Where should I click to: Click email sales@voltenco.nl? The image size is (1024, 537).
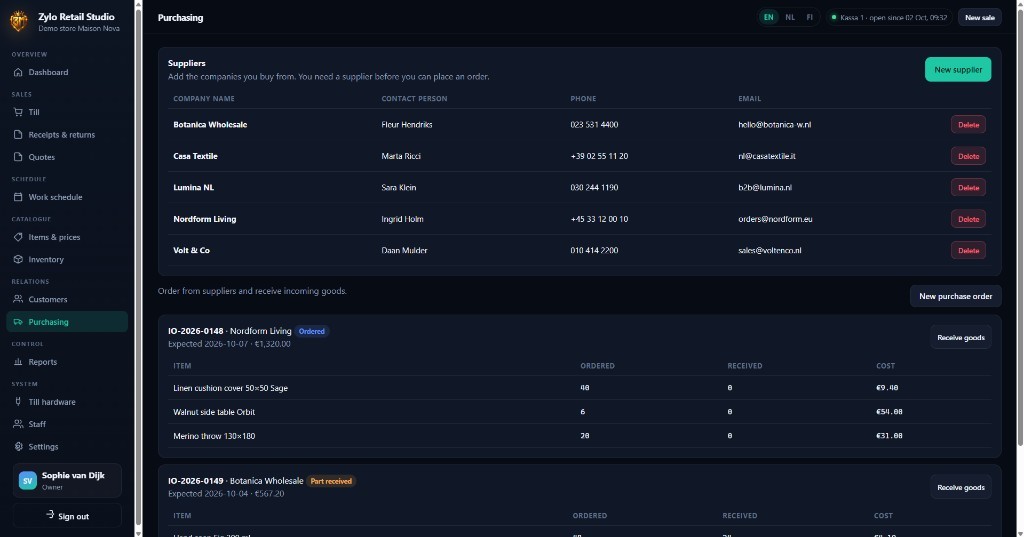[x=769, y=250]
